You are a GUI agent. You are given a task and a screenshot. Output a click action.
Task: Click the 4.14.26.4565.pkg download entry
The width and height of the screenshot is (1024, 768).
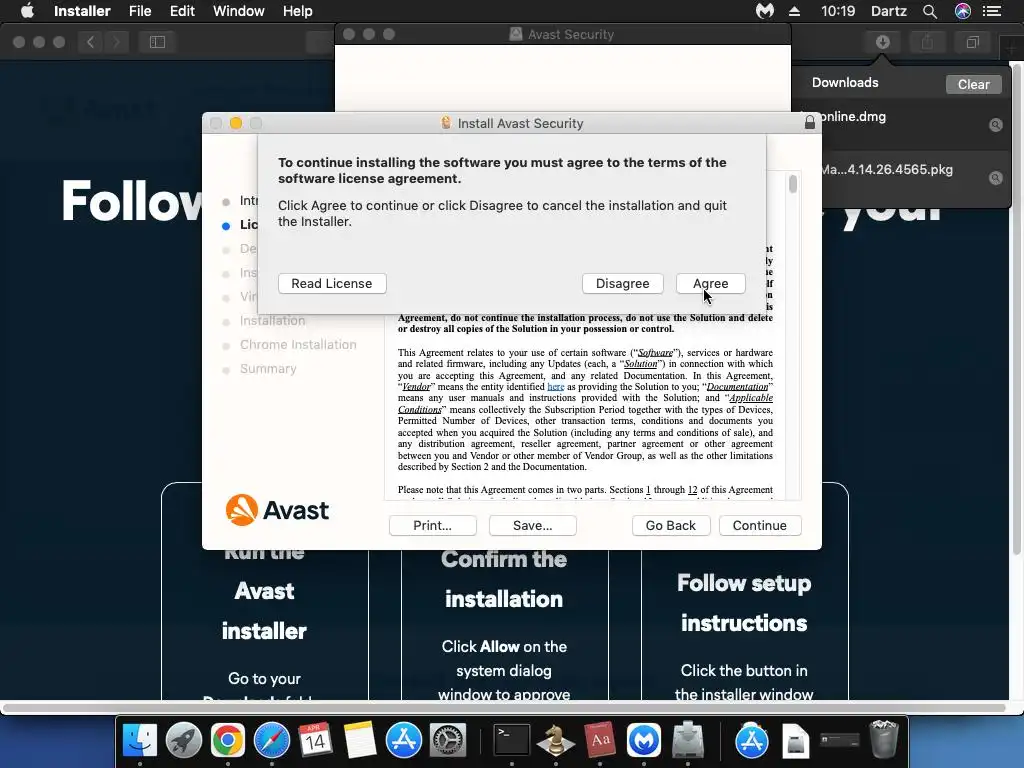(901, 177)
